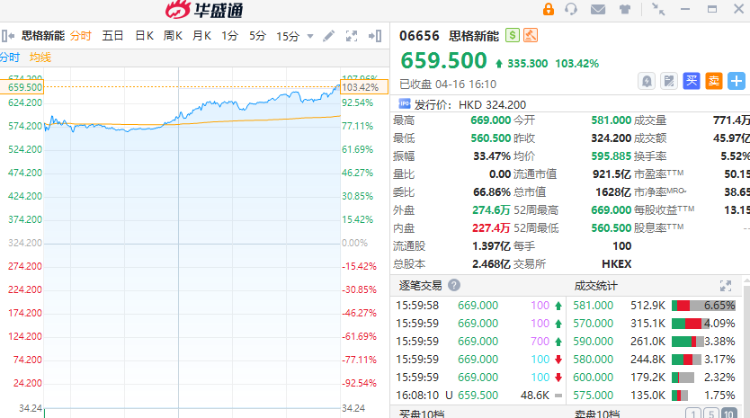Open help for 逐笔交易

click(x=454, y=286)
